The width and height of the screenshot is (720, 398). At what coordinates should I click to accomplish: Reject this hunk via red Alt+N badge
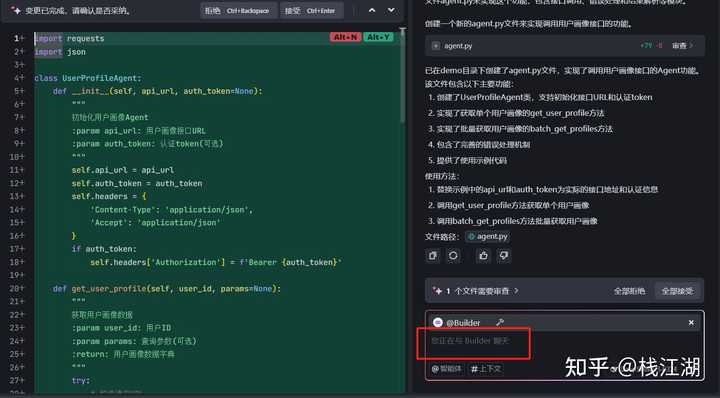point(345,37)
